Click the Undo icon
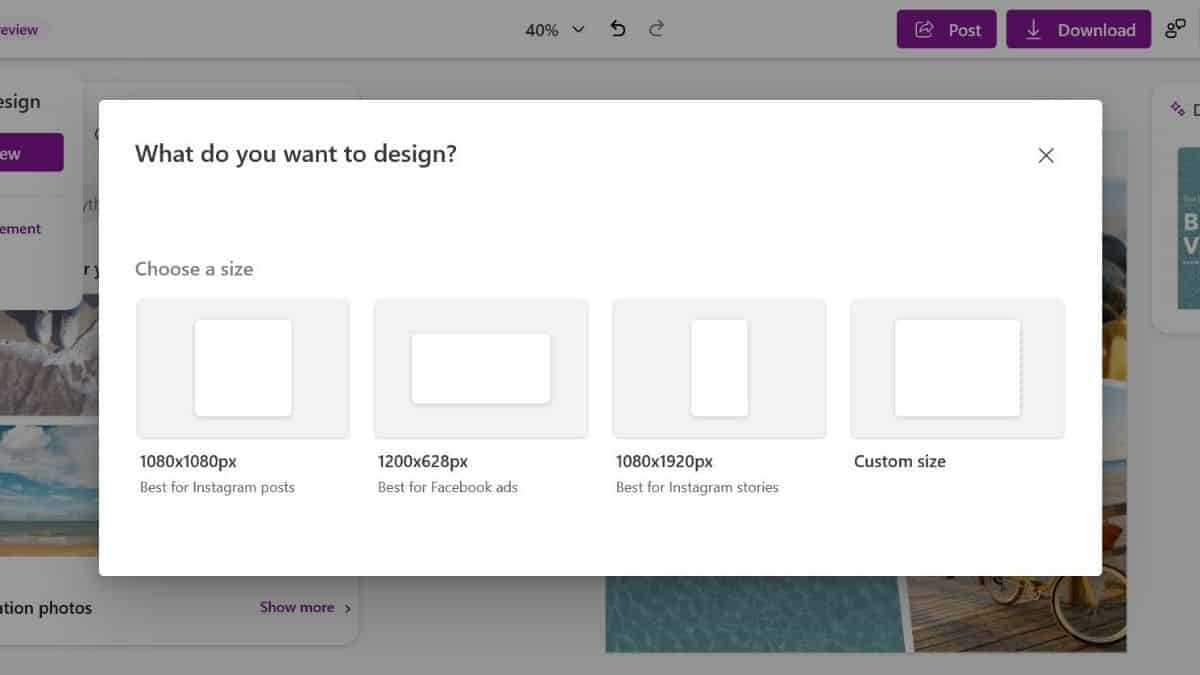The width and height of the screenshot is (1200, 675). [617, 29]
